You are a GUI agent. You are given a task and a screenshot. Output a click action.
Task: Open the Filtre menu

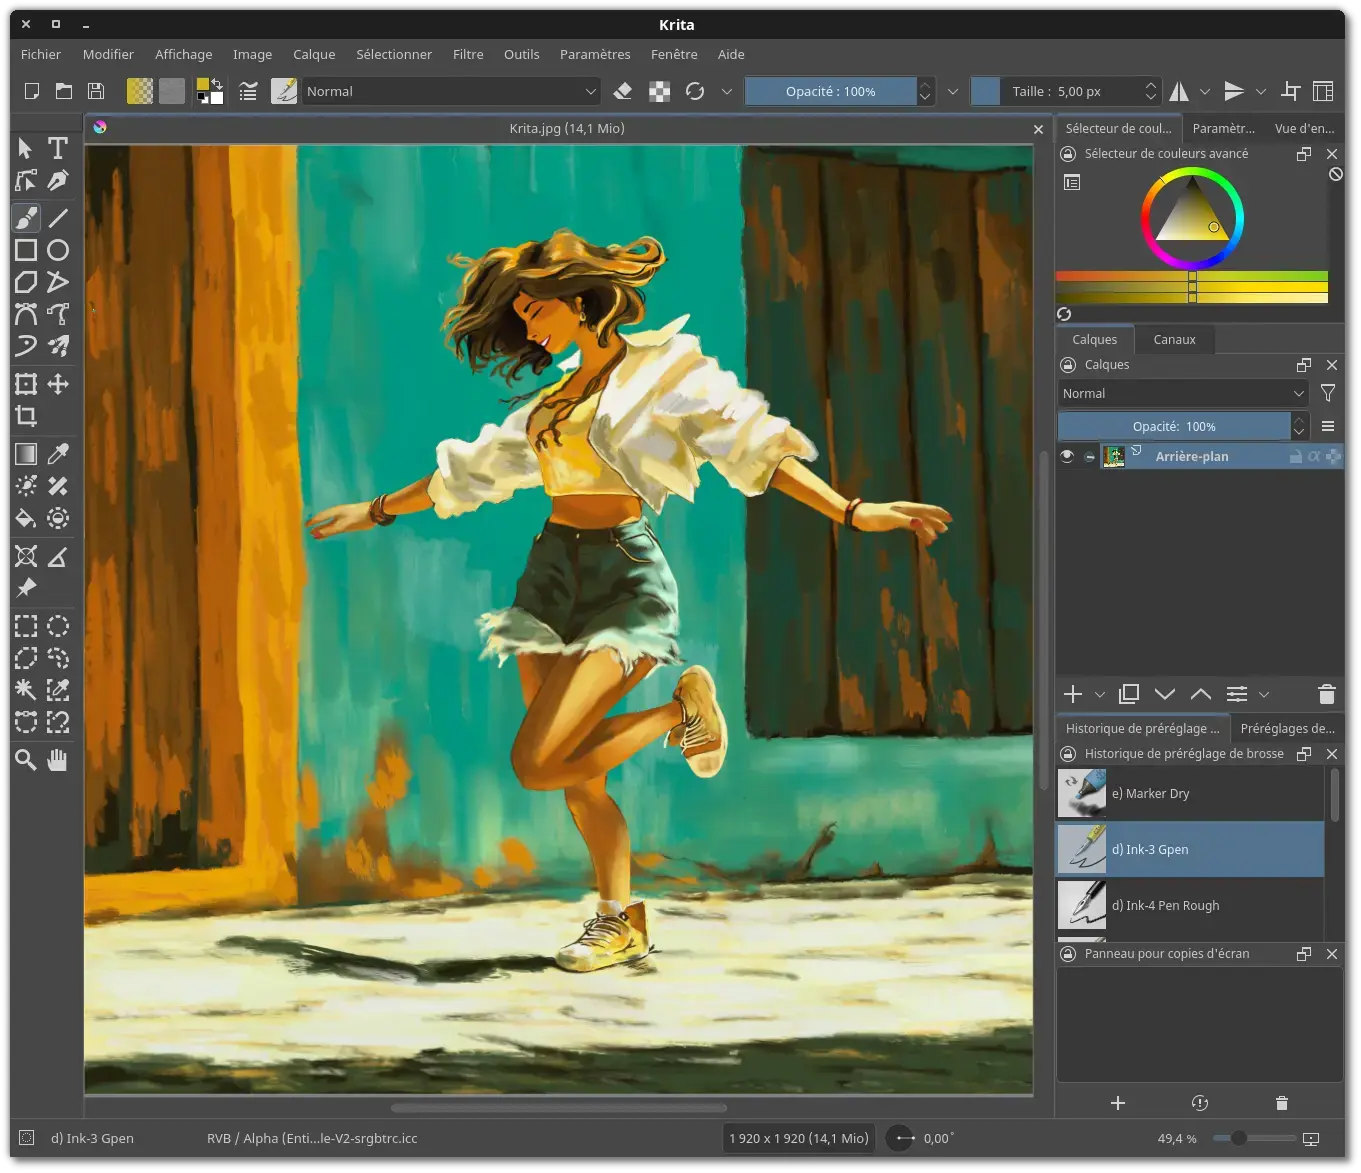tap(467, 54)
